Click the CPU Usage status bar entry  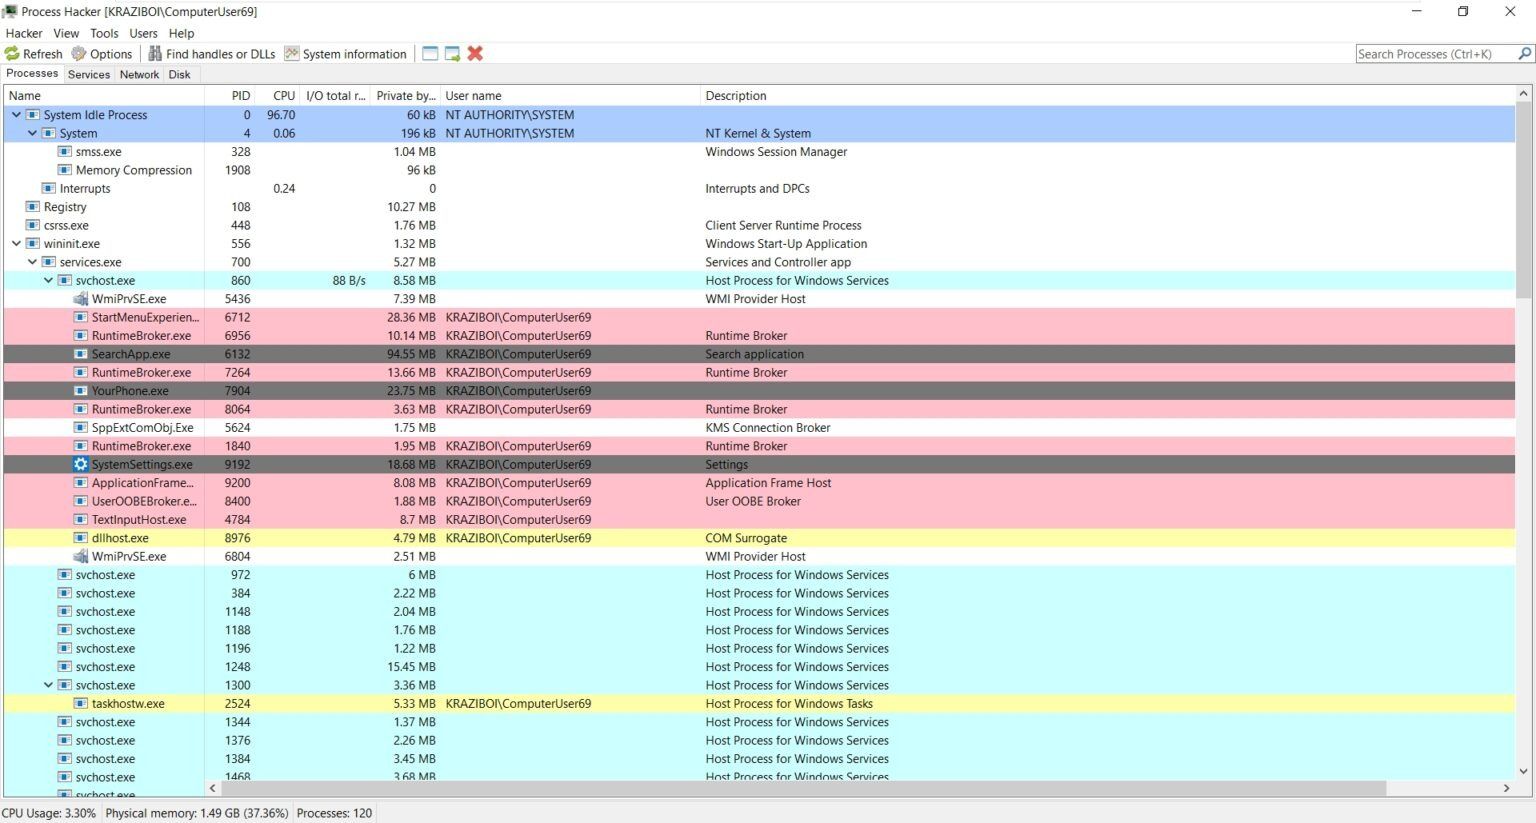click(x=49, y=813)
